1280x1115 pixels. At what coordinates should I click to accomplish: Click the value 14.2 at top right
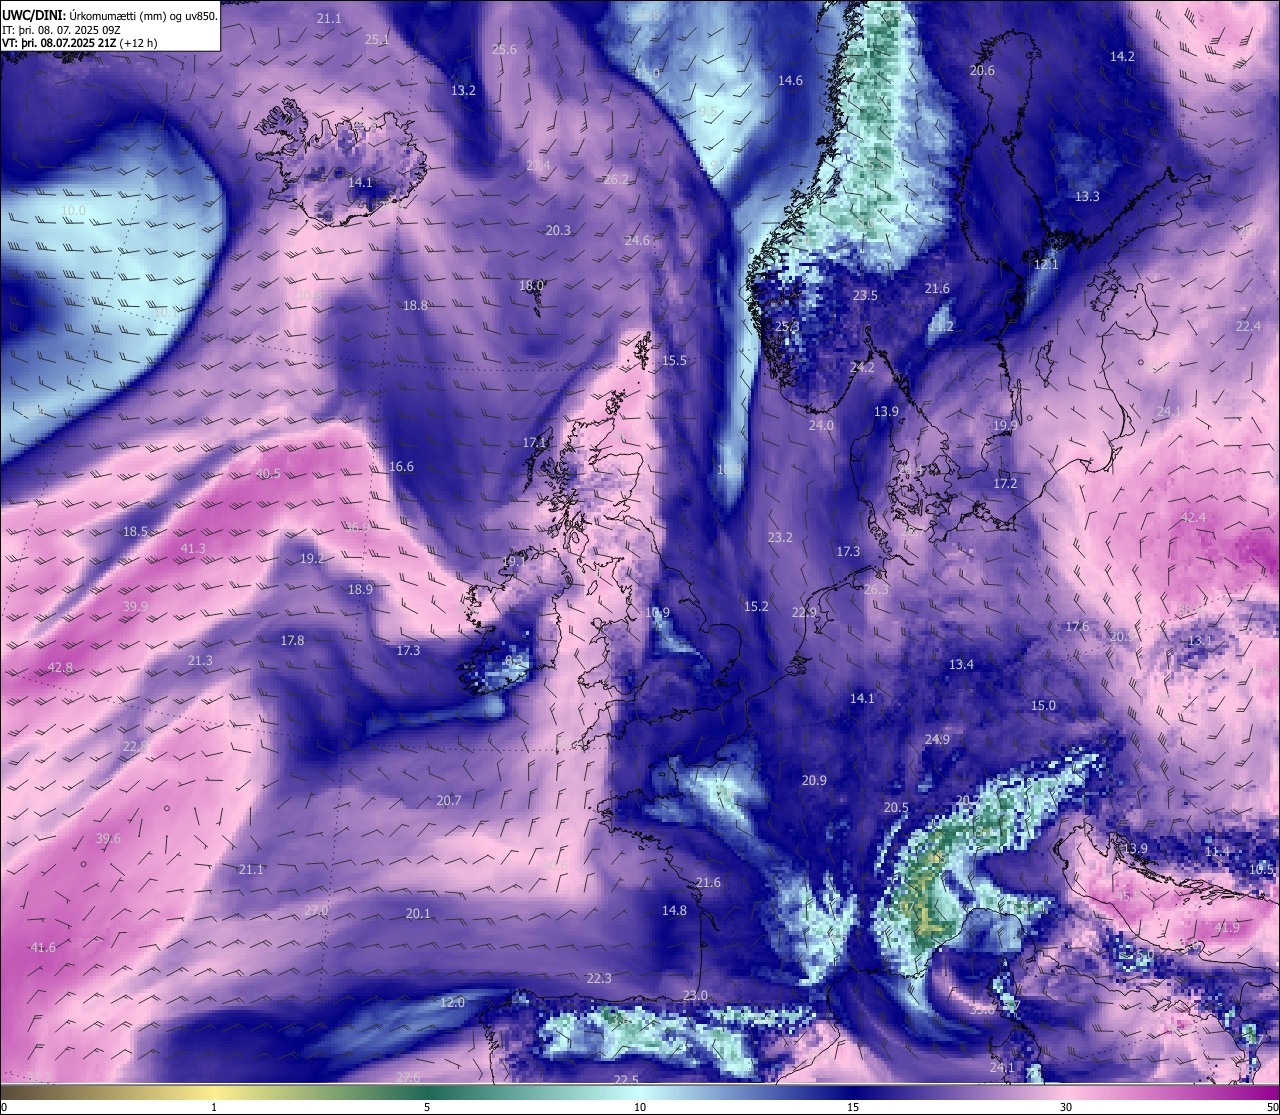[1122, 56]
